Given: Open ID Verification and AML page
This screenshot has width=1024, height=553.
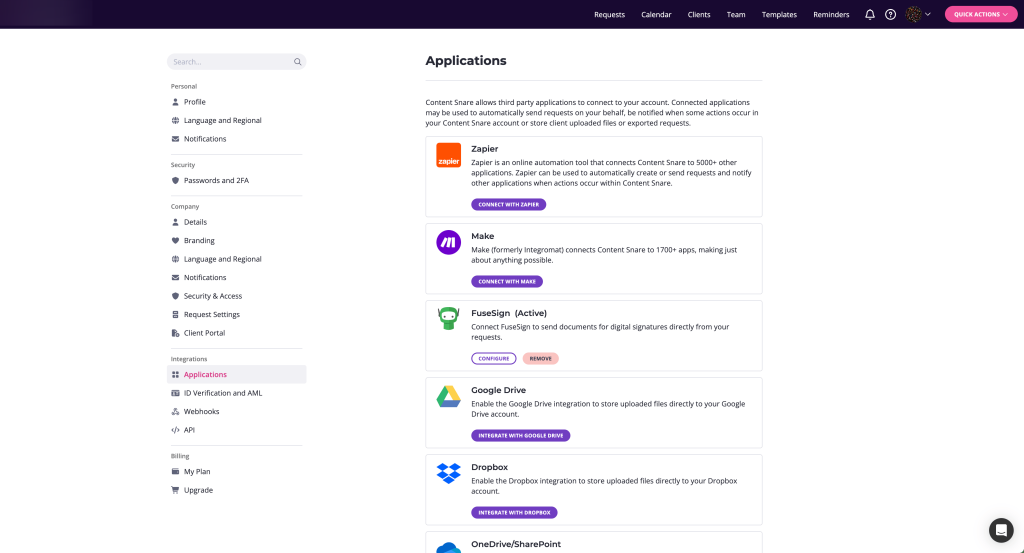Looking at the screenshot, I should [x=223, y=393].
